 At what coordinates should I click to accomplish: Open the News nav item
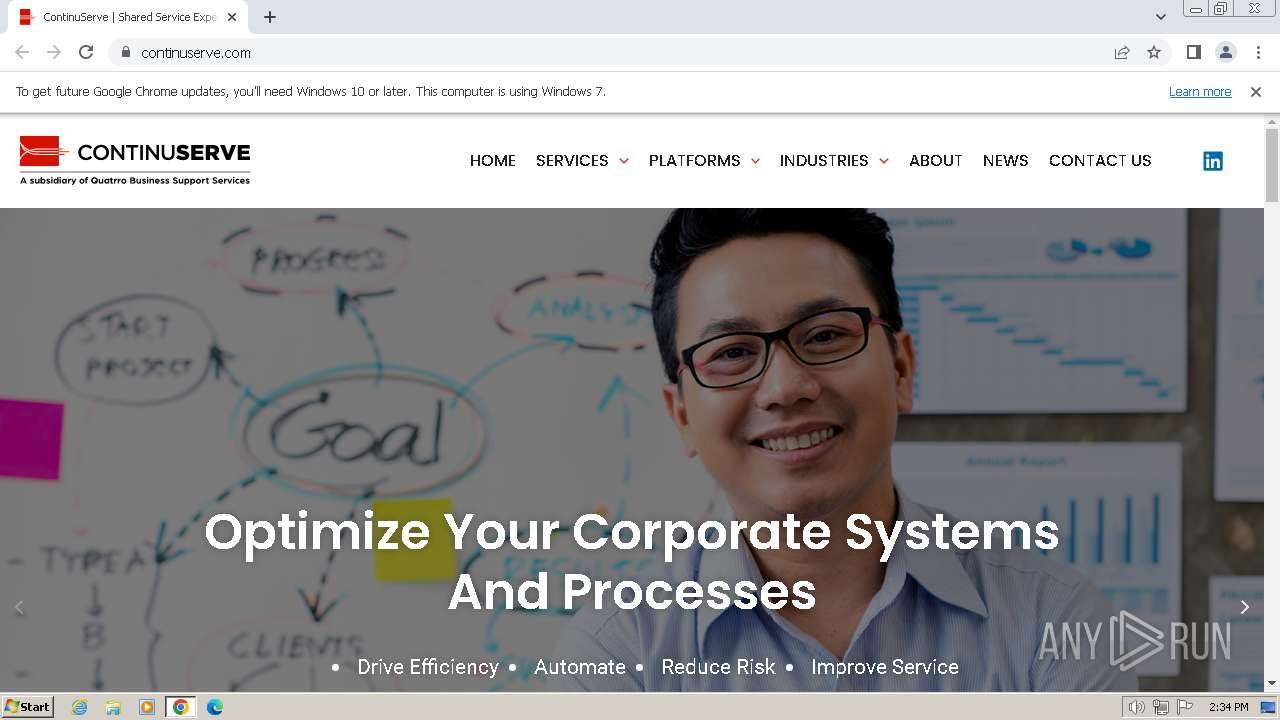click(1006, 160)
